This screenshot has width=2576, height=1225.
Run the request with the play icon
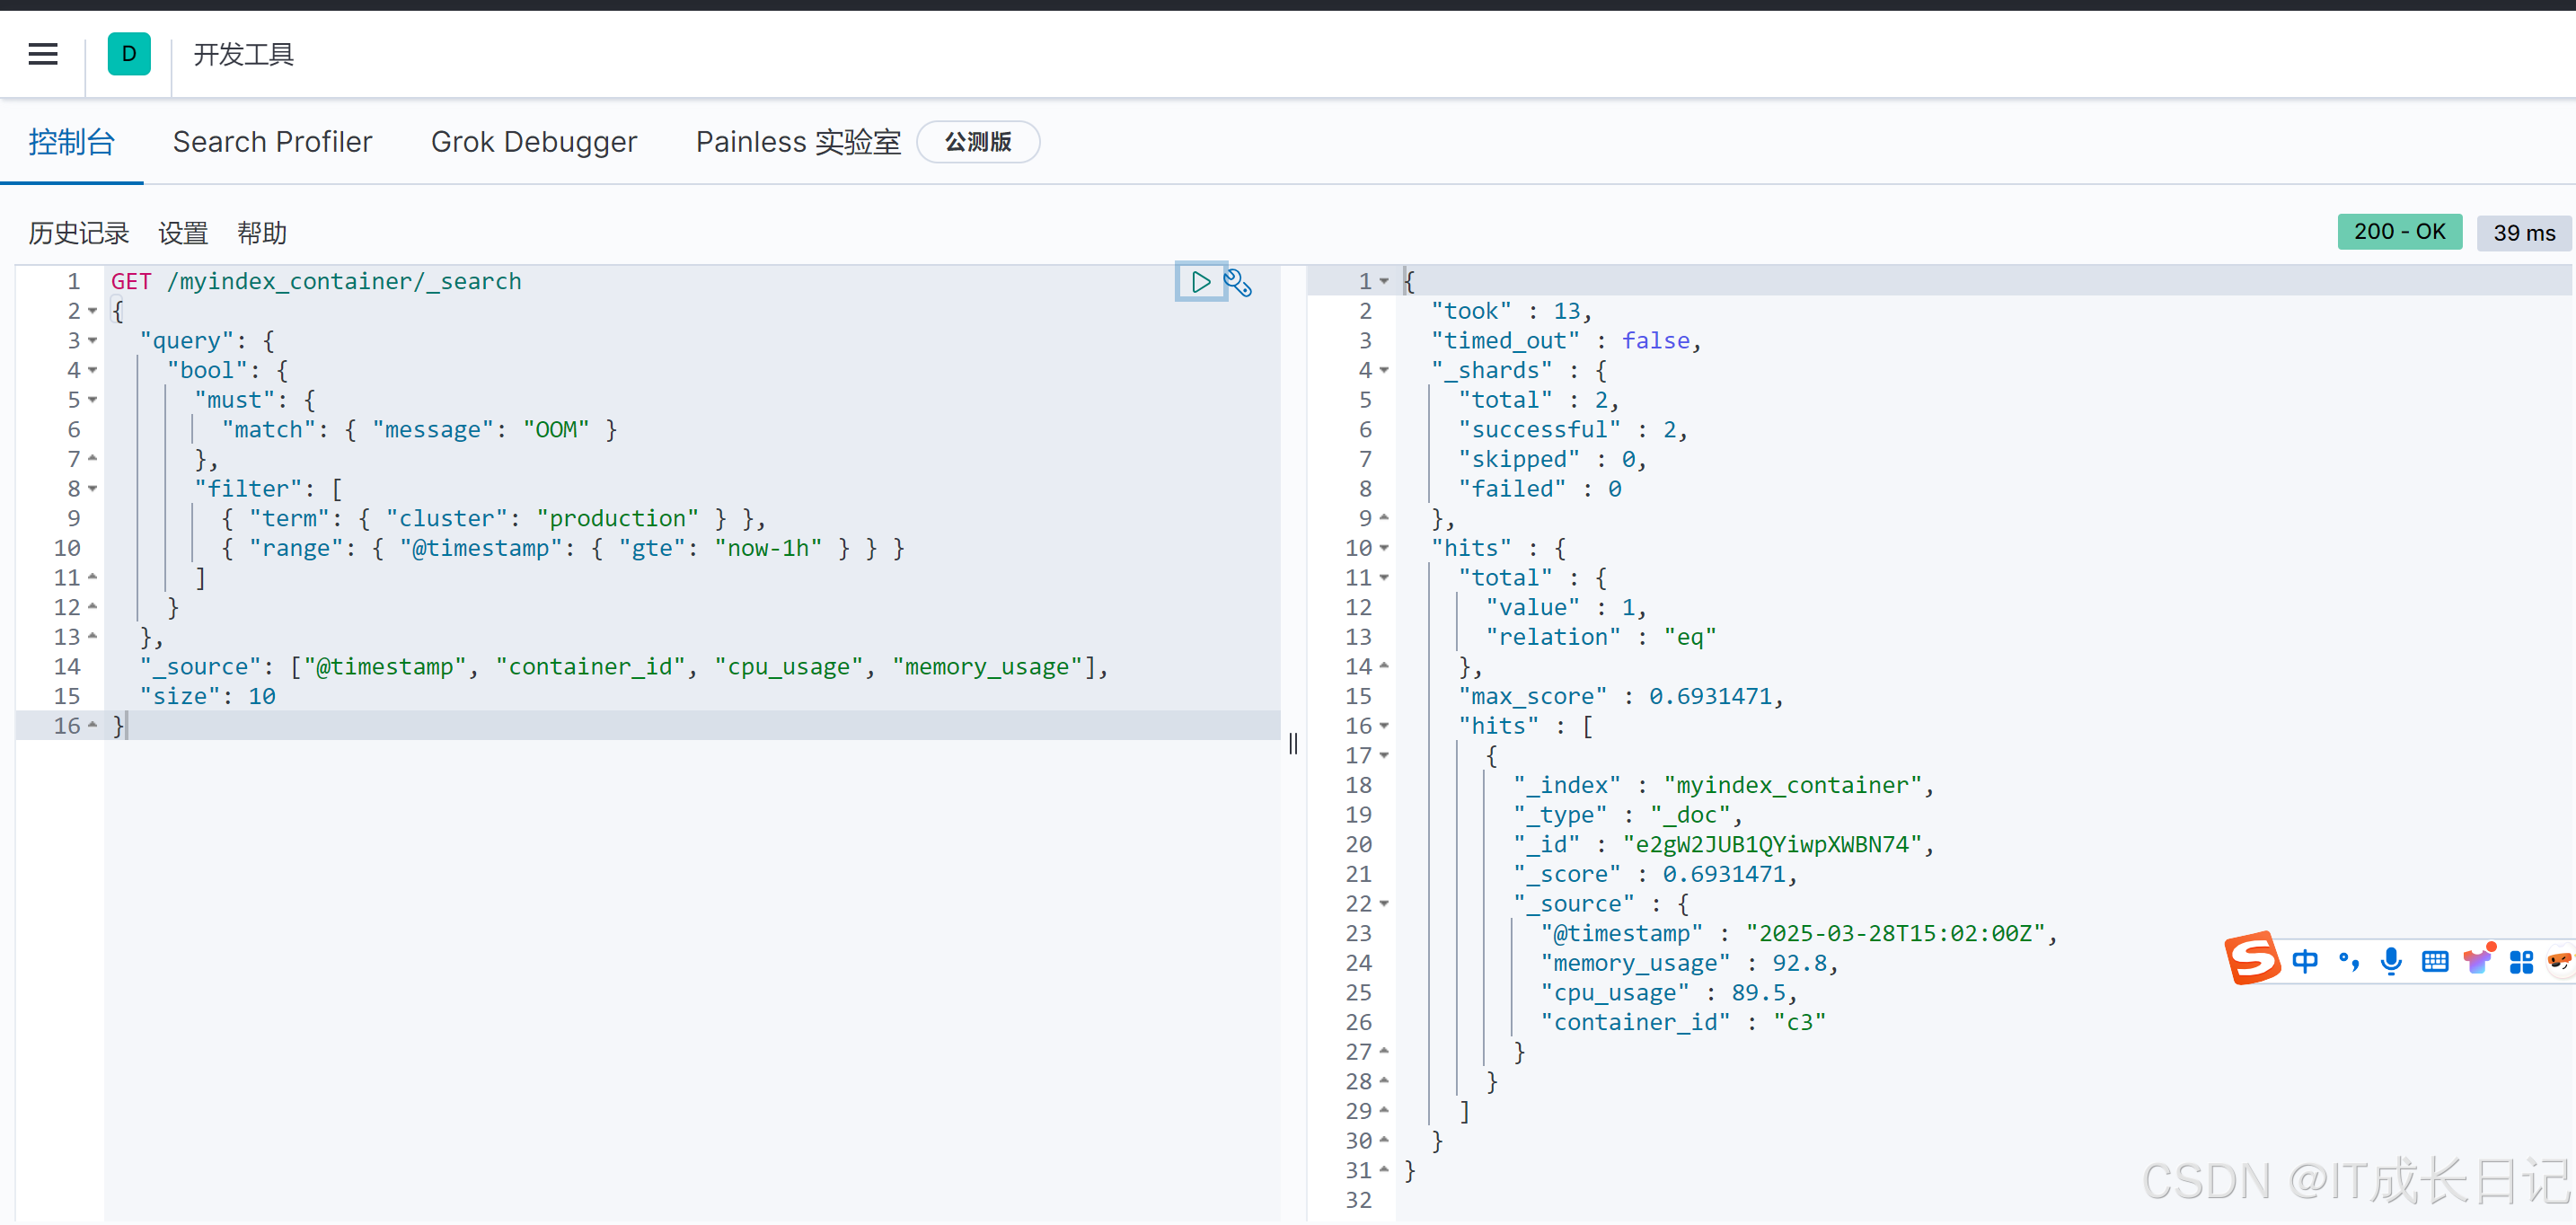pos(1200,282)
